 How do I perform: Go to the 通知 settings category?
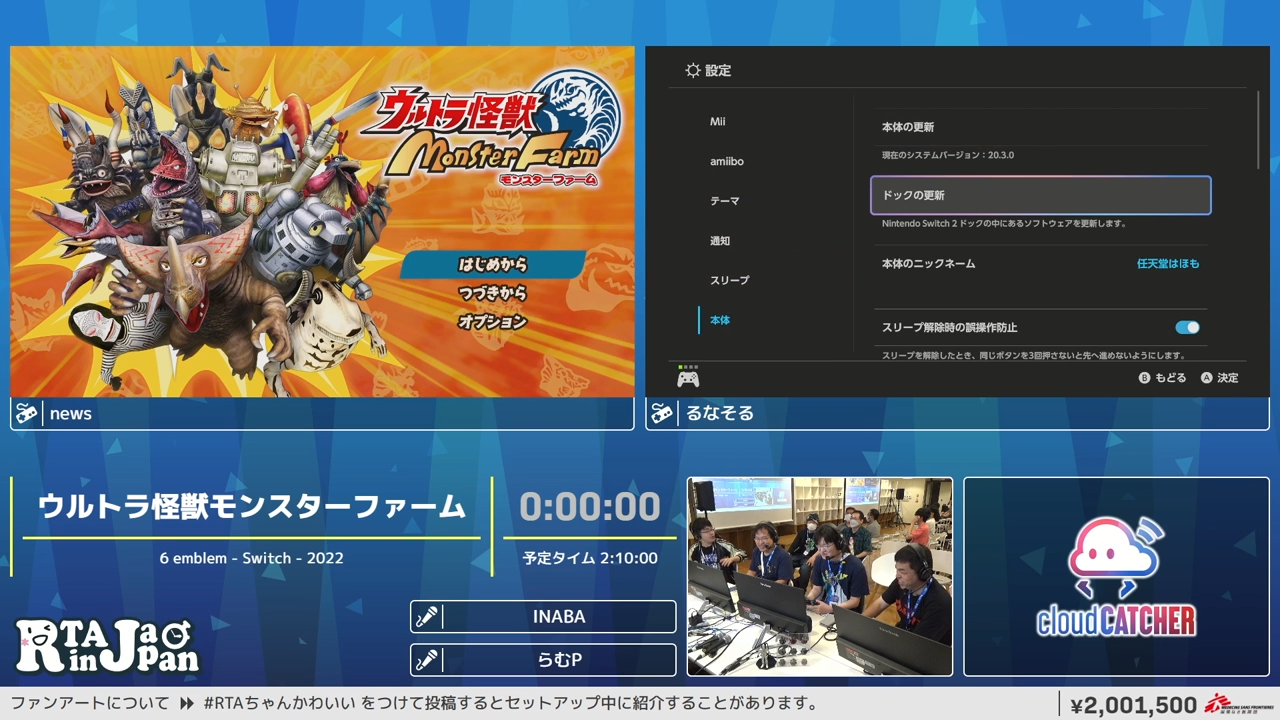[x=720, y=241]
